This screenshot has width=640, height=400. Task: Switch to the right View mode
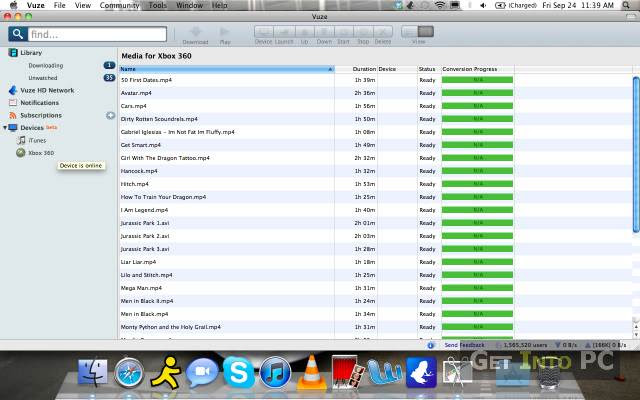click(426, 32)
